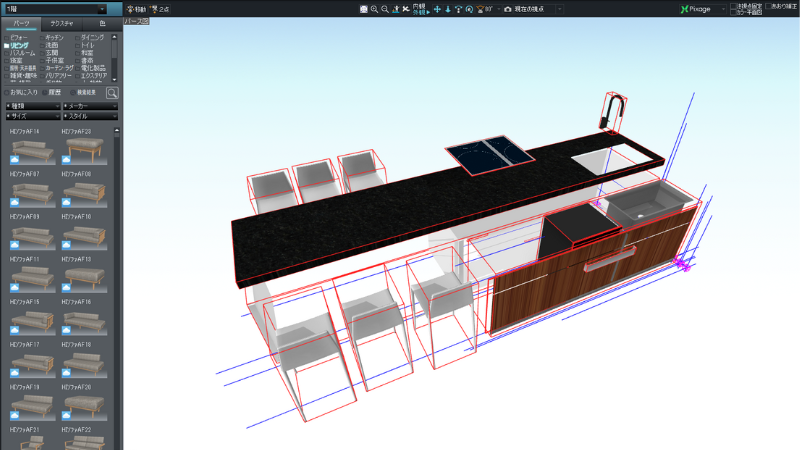Image resolution: width=800 pixels, height=450 pixels.
Task: Click the blue down arrow toolbar icon
Action: pyautogui.click(x=447, y=8)
